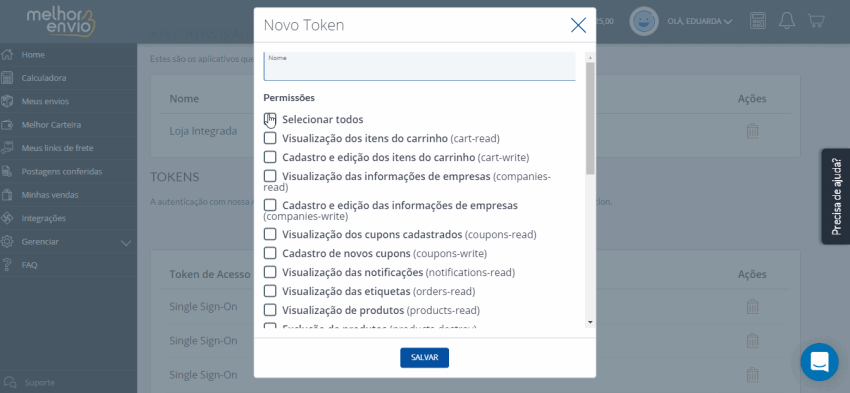Open the calculator icon in top header

coord(758,21)
